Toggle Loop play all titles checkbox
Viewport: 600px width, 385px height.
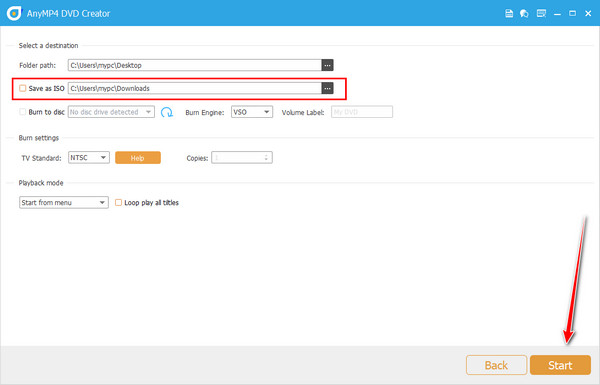[x=119, y=202]
